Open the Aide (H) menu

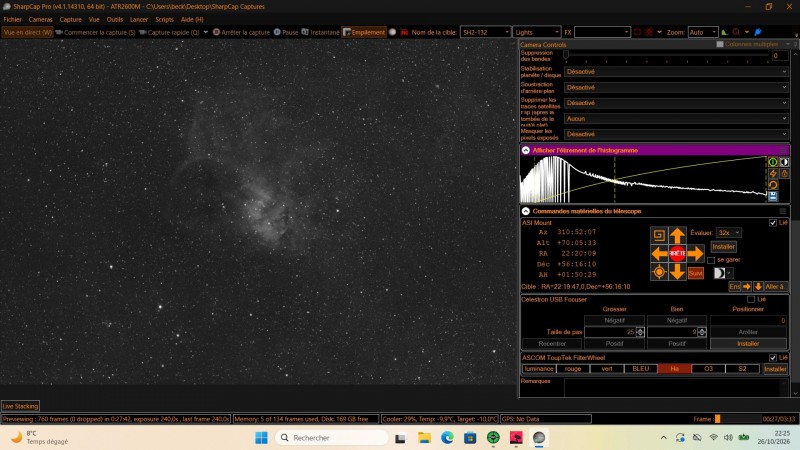(192, 19)
